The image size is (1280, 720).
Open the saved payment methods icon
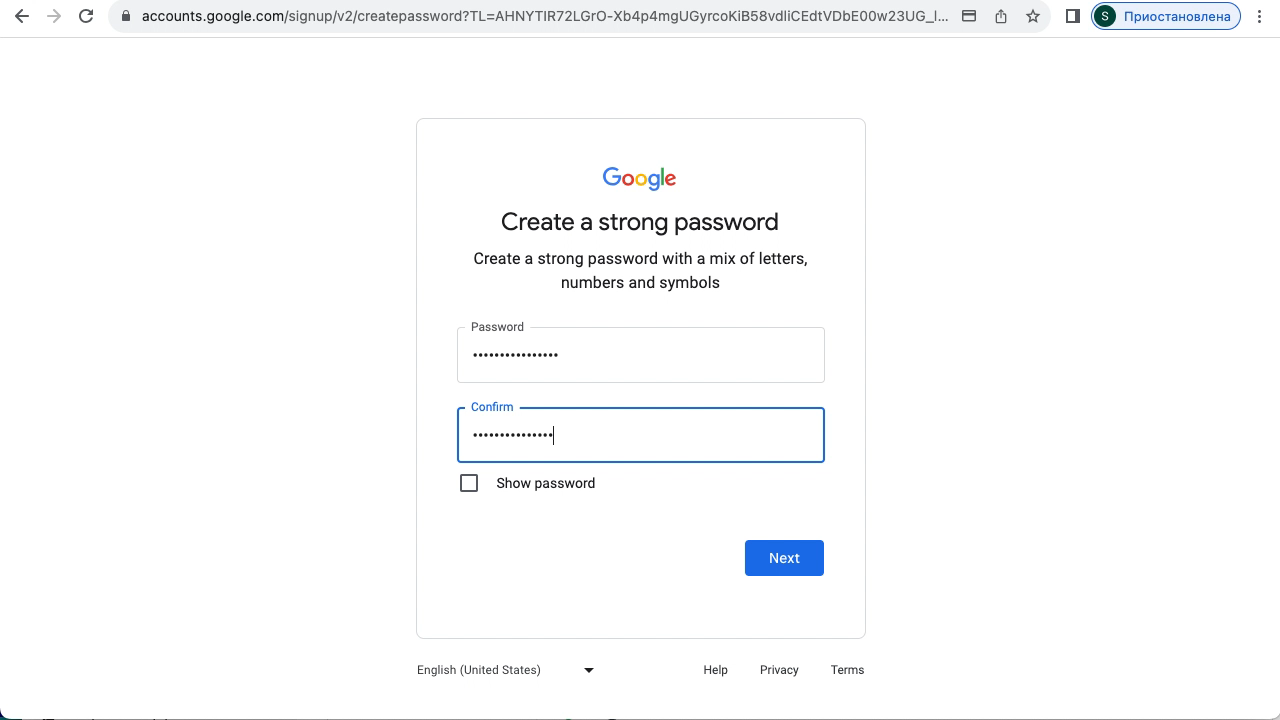969,16
